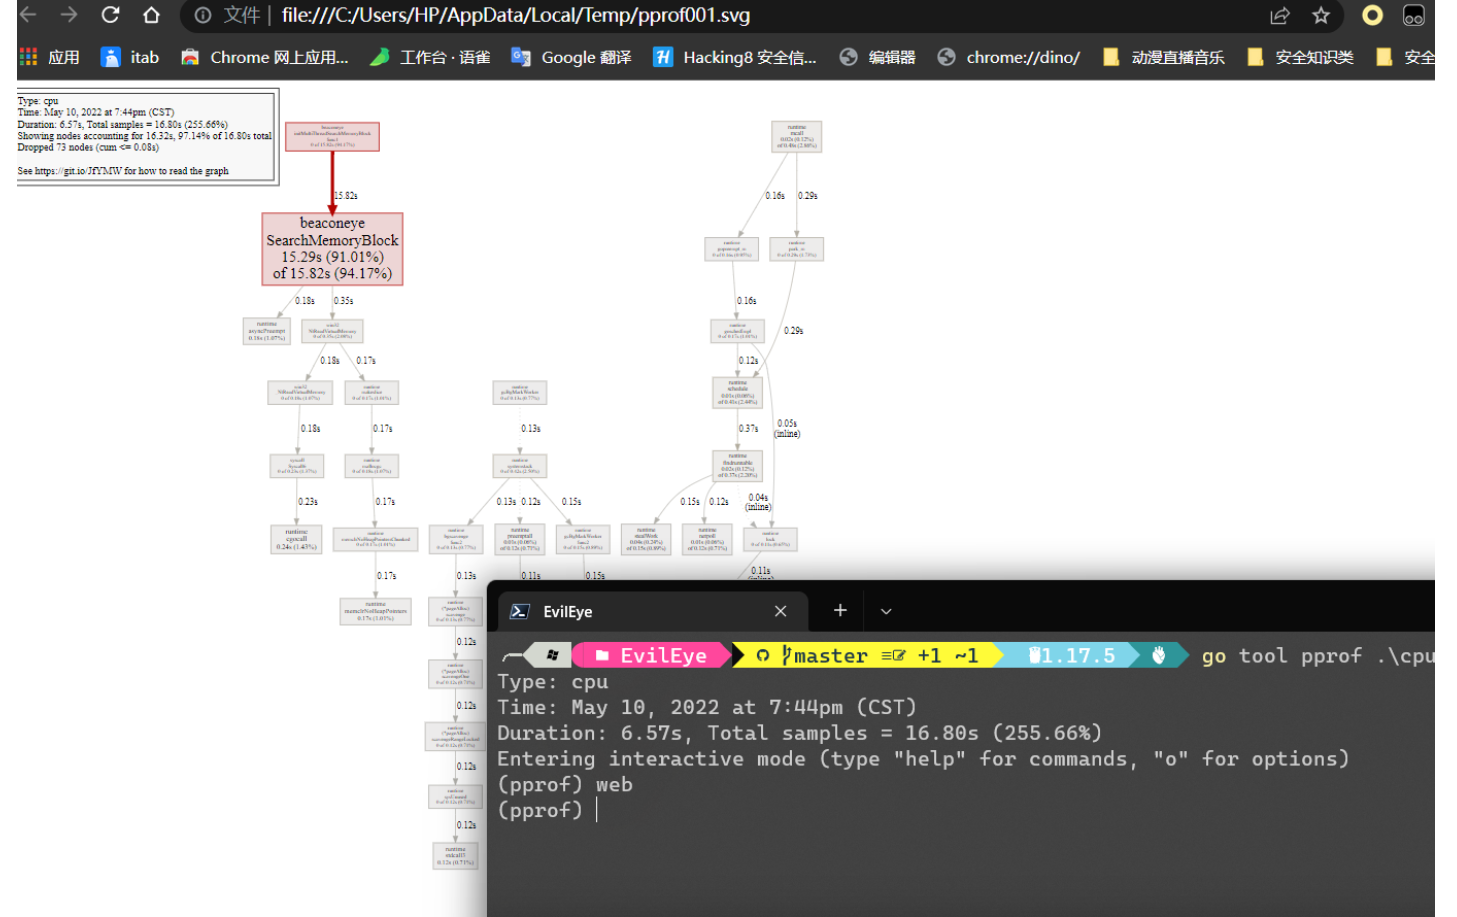Click the large beaconeye SearchMemoryBlock node
Screen dimensions: 1457x917
[x=332, y=249]
